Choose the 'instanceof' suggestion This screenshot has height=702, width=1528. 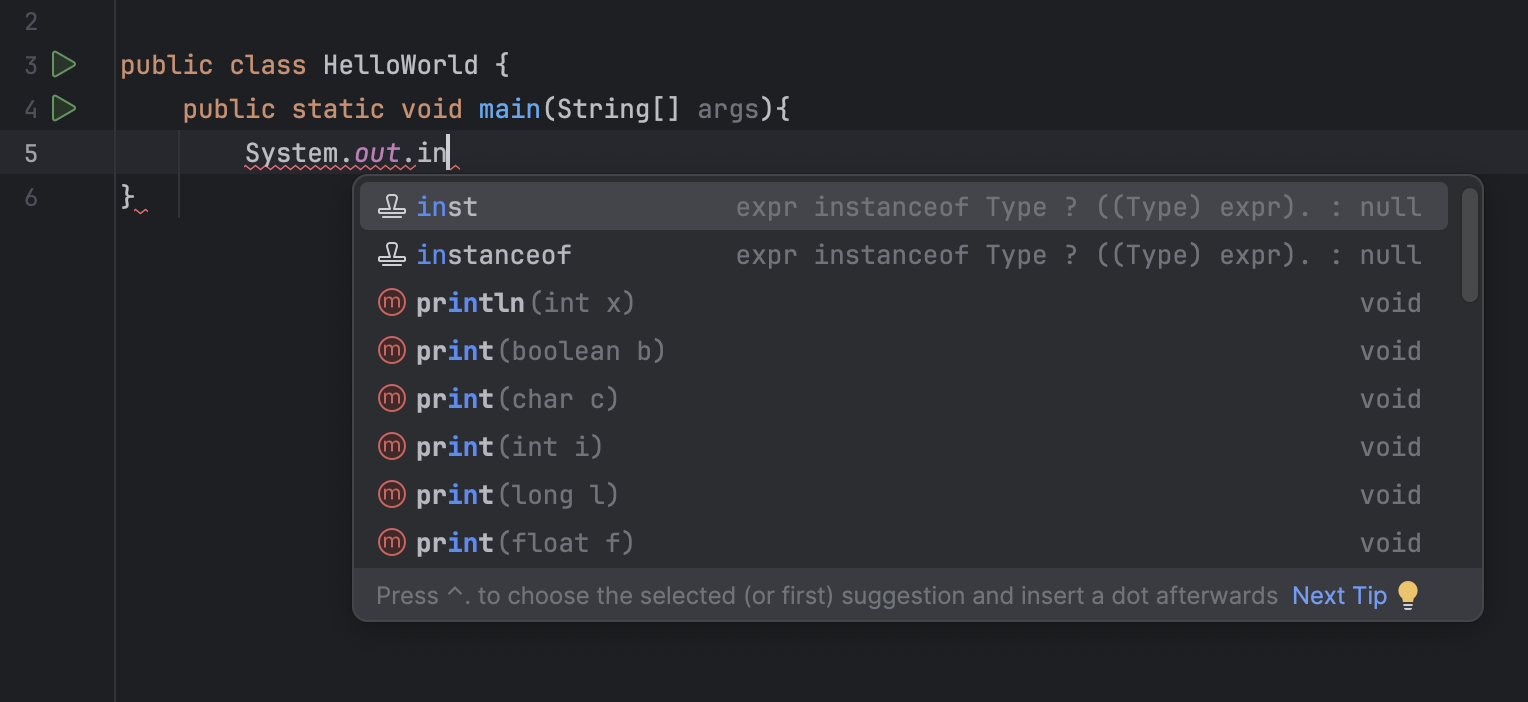[x=494, y=254]
